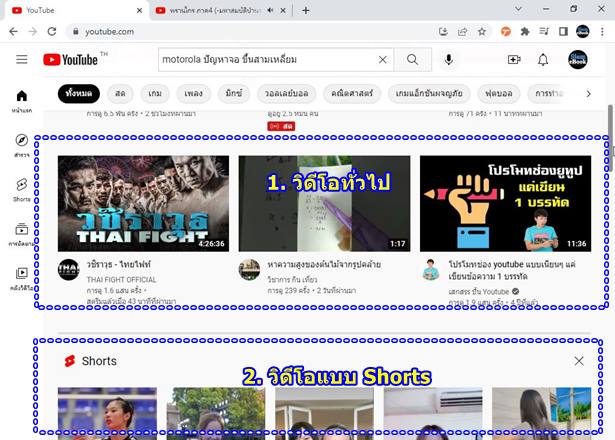
Task: Select the เพลง chip
Action: (x=193, y=93)
